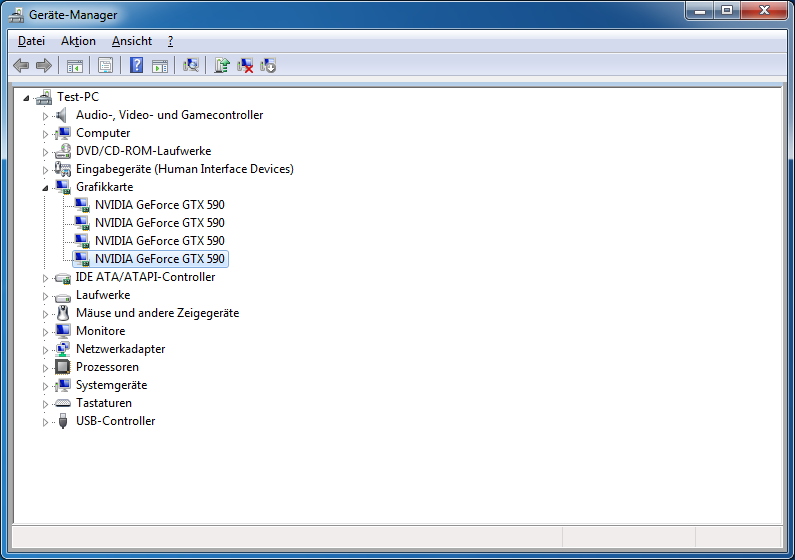795x560 pixels.
Task: Open the Datei menu
Action: click(31, 41)
